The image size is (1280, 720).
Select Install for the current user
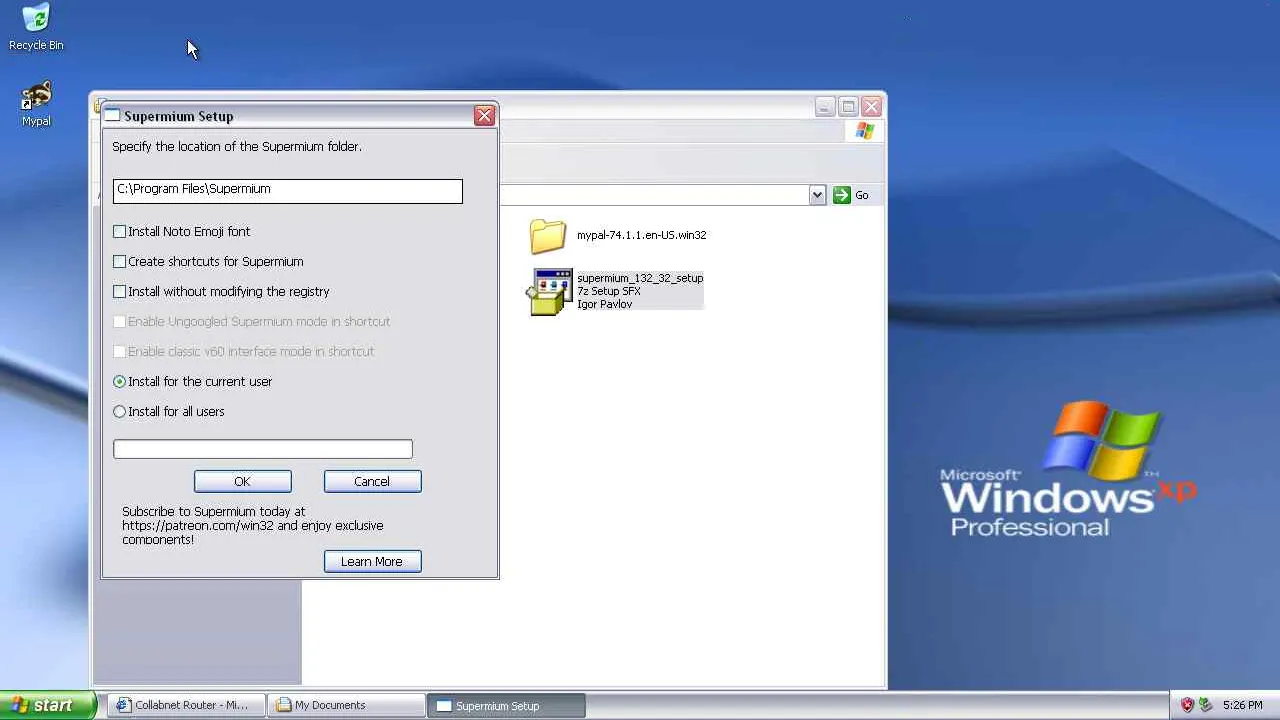point(120,381)
